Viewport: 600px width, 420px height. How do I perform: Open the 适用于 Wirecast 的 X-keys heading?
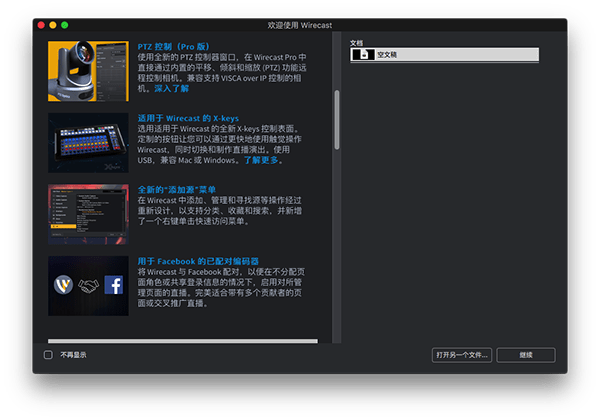(188, 118)
